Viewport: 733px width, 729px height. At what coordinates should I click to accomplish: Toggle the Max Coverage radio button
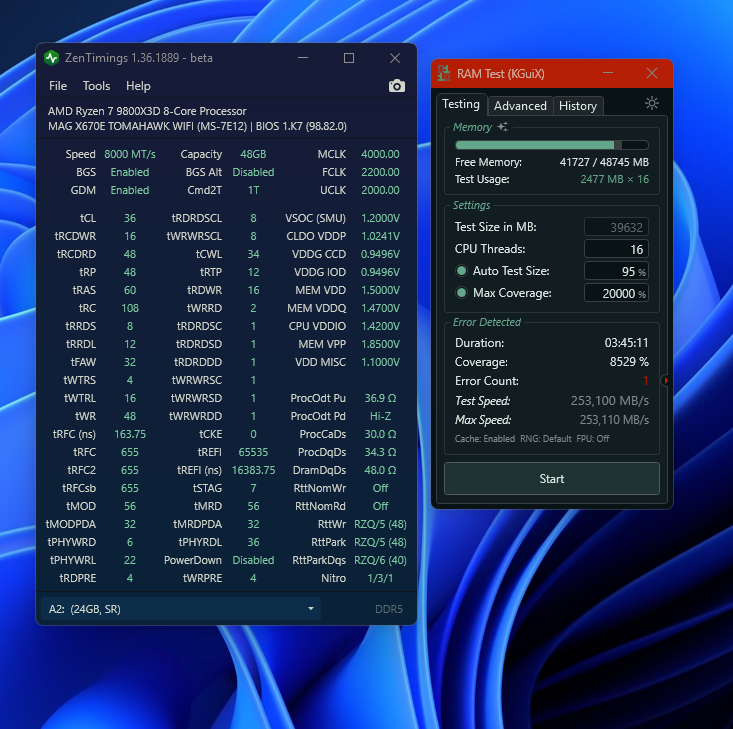pyautogui.click(x=461, y=293)
